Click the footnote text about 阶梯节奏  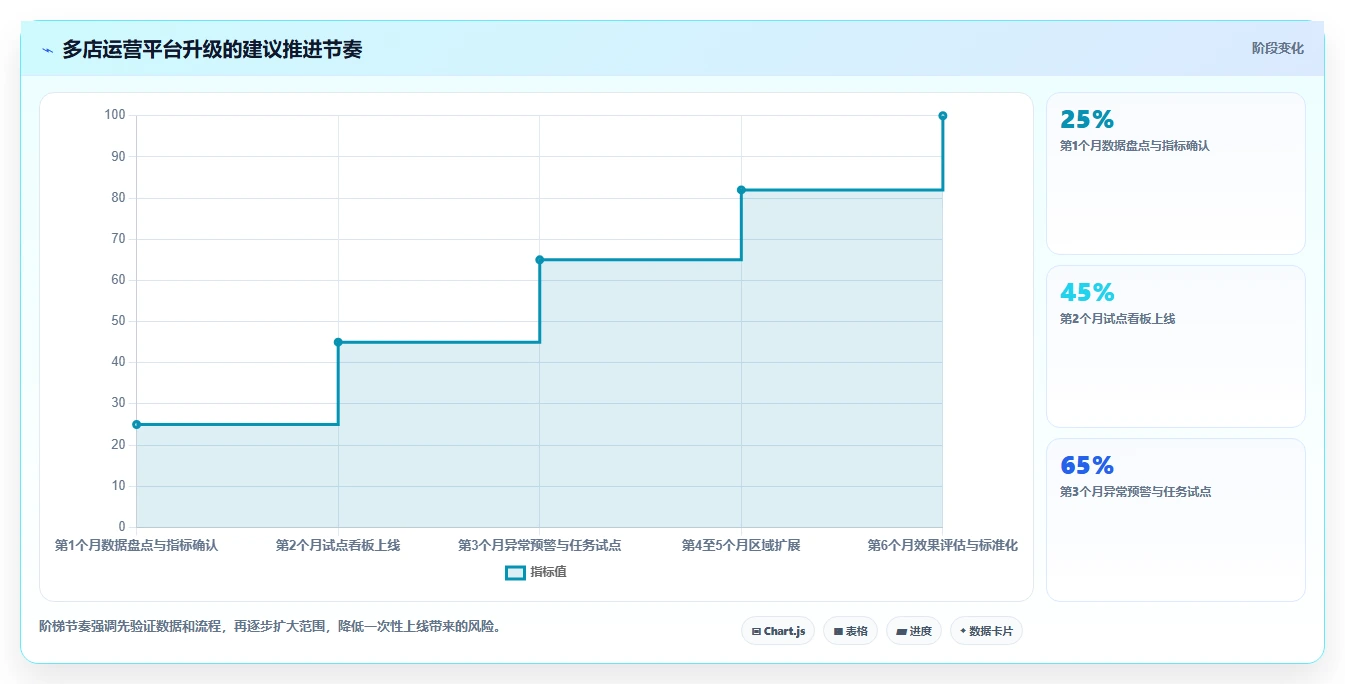(x=270, y=626)
